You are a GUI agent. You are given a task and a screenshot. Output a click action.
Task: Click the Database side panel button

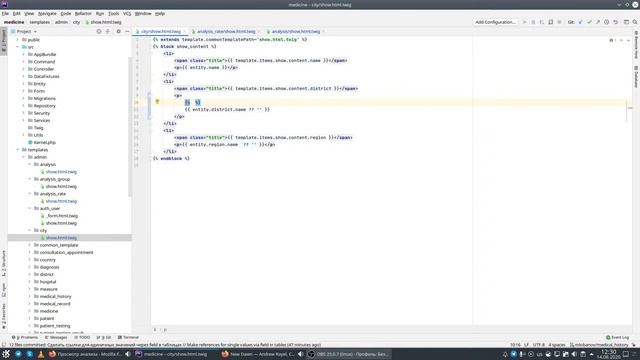coord(636,77)
